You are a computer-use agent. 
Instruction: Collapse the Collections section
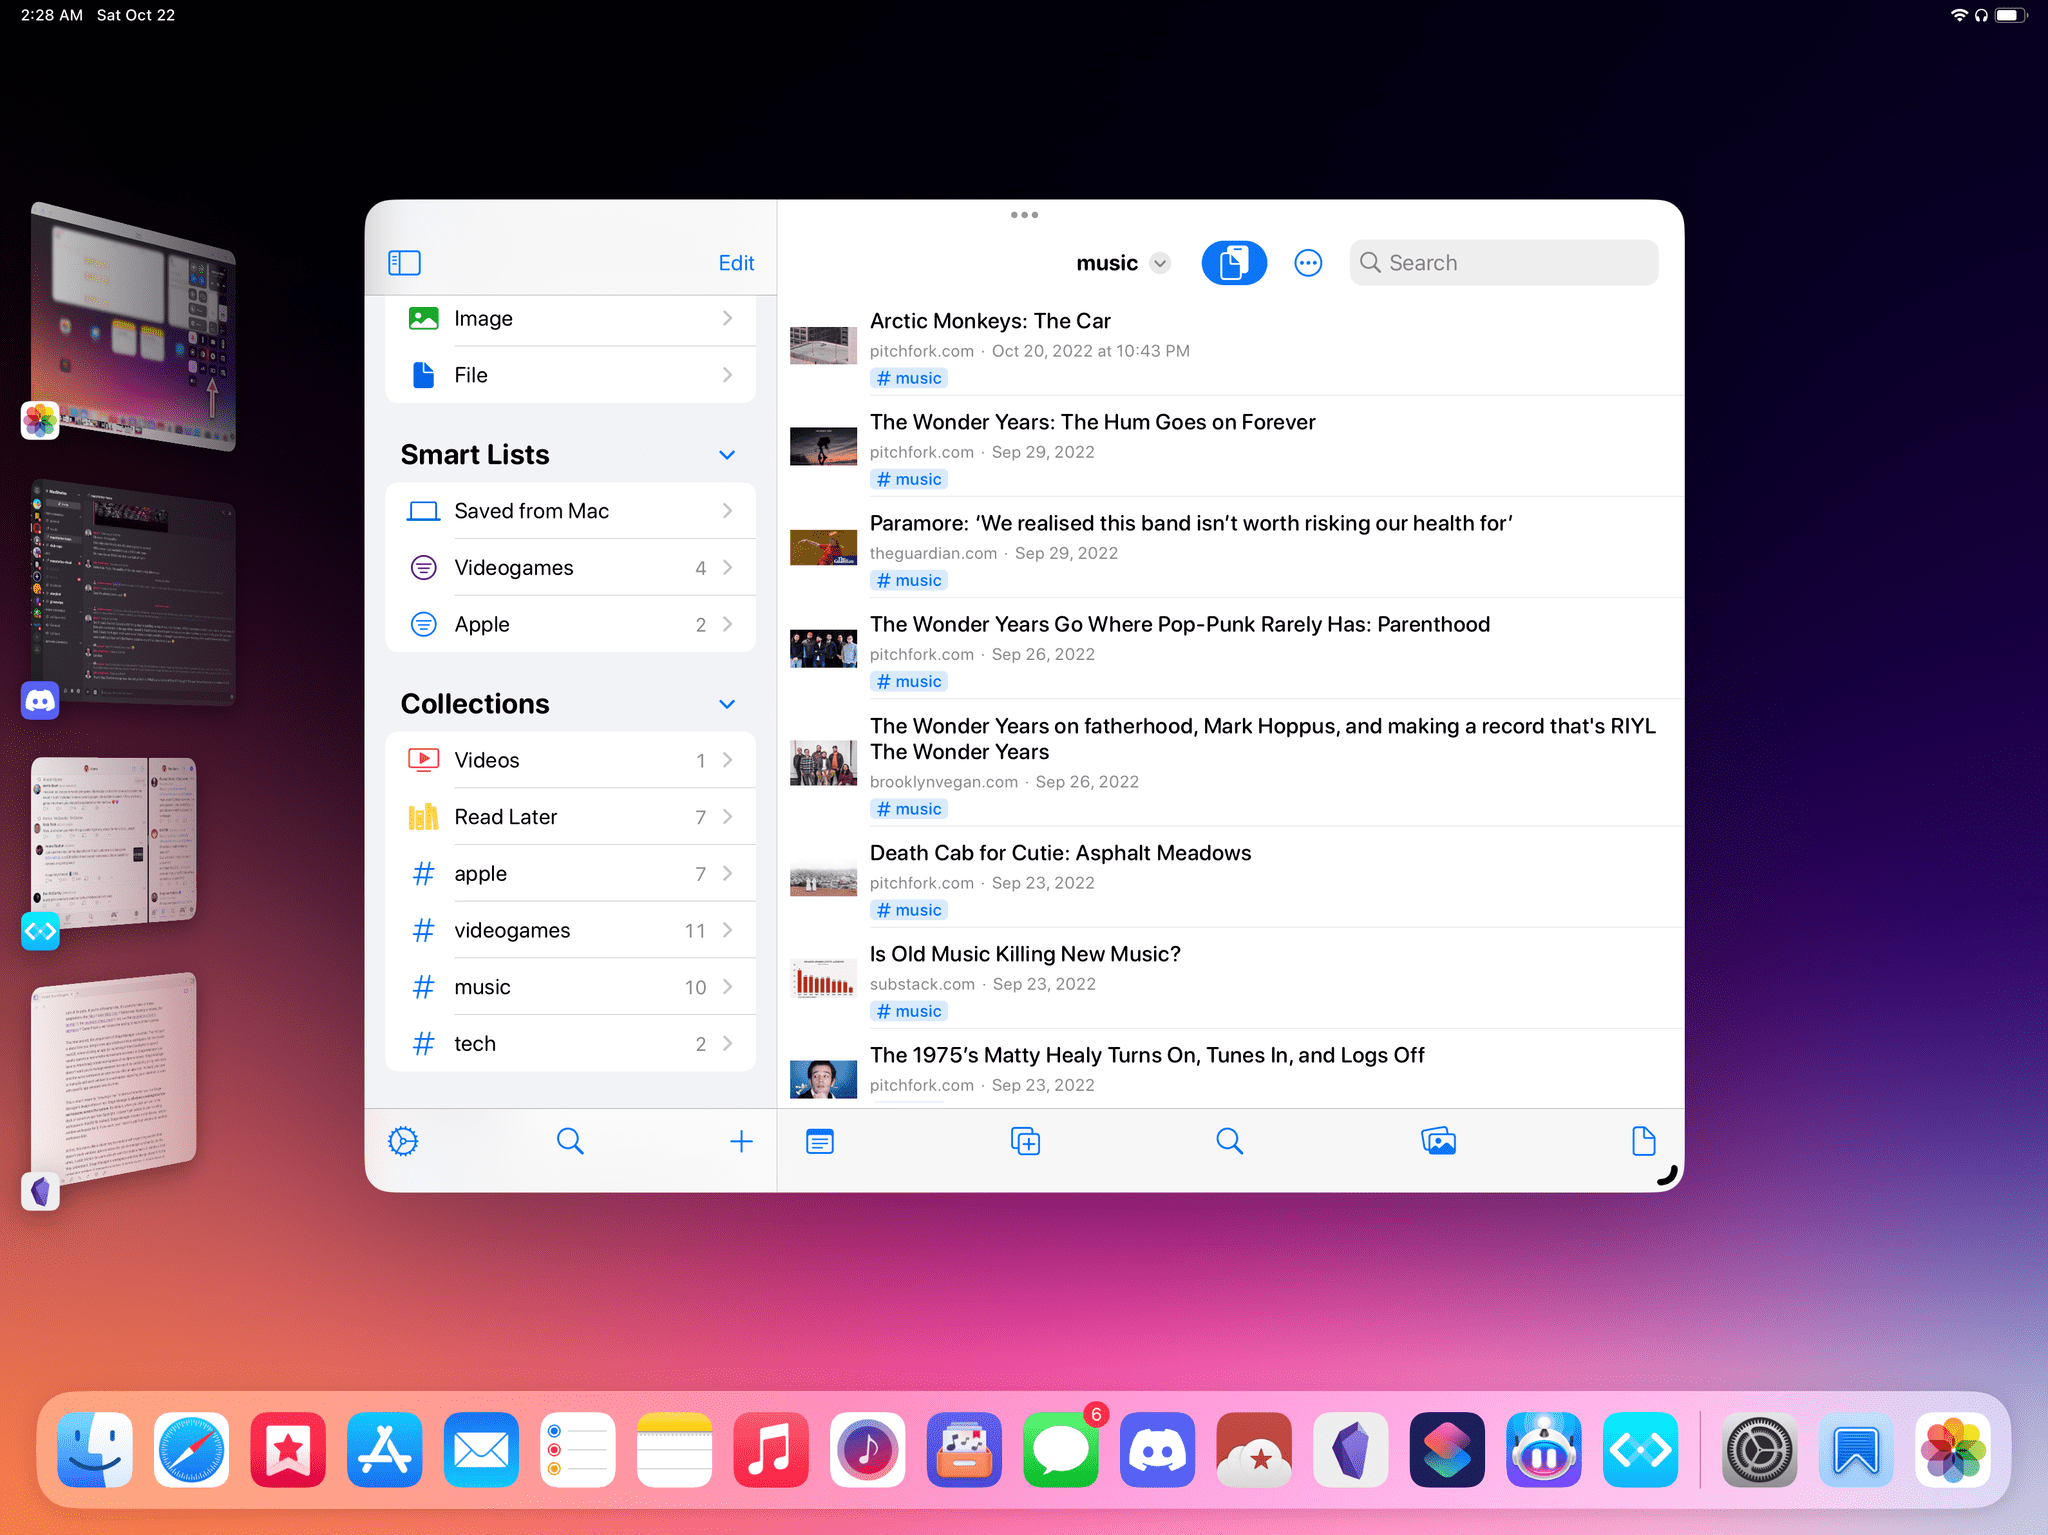(729, 703)
